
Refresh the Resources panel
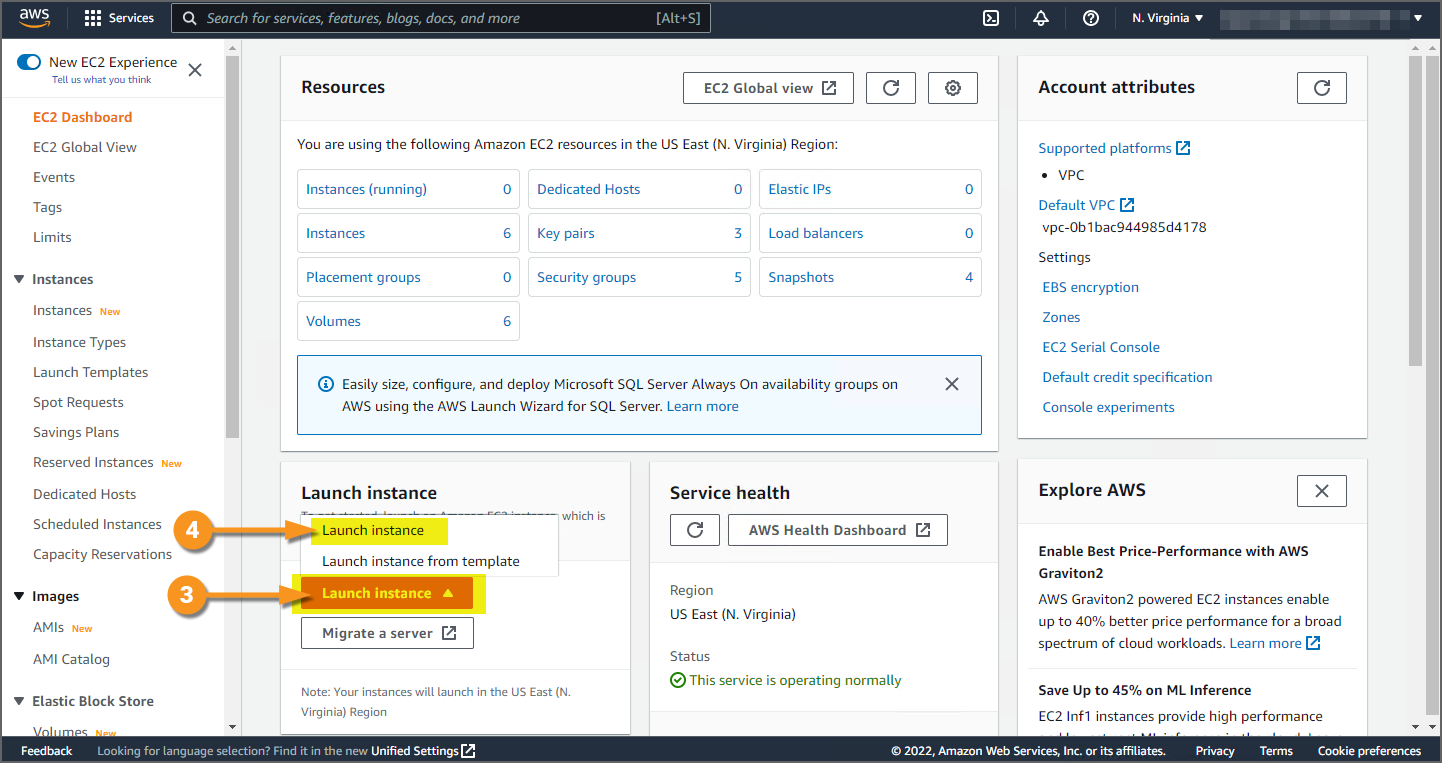click(x=890, y=88)
